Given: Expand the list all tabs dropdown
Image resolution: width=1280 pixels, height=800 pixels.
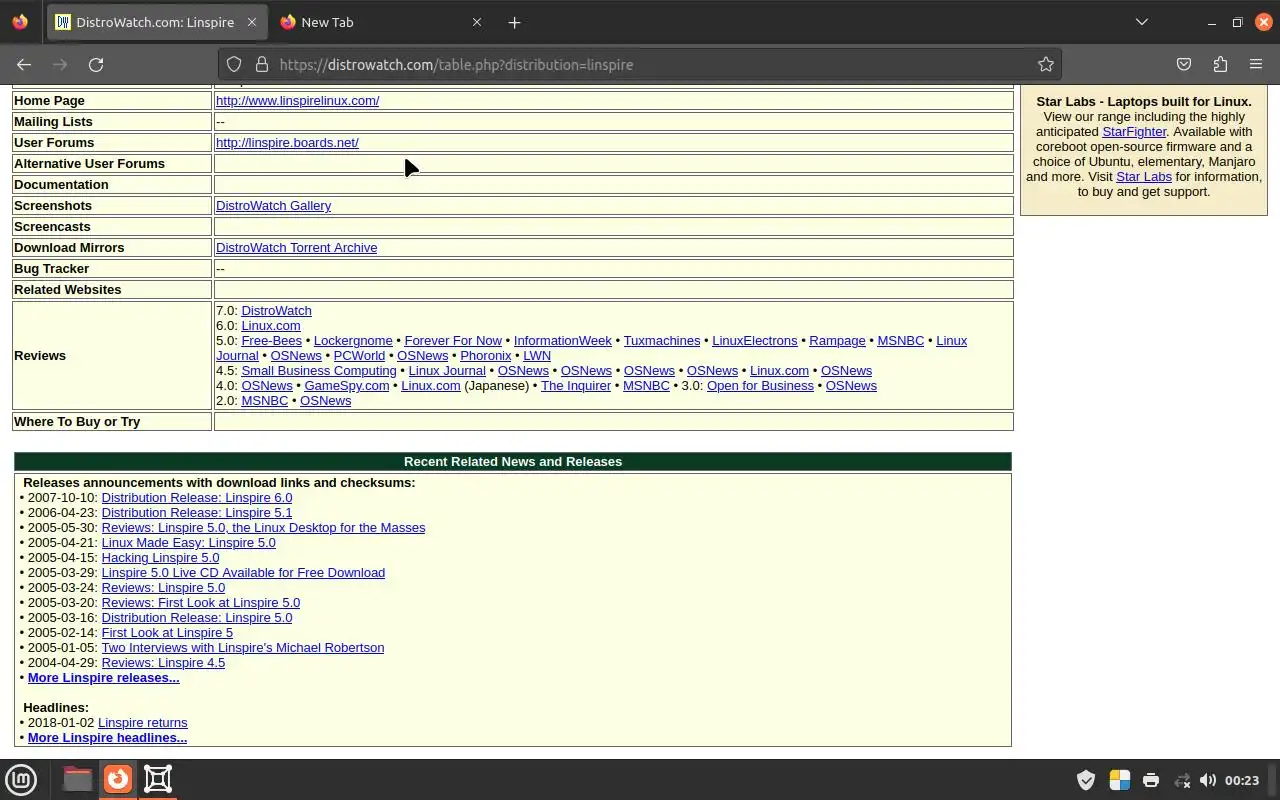Looking at the screenshot, I should pyautogui.click(x=1141, y=22).
